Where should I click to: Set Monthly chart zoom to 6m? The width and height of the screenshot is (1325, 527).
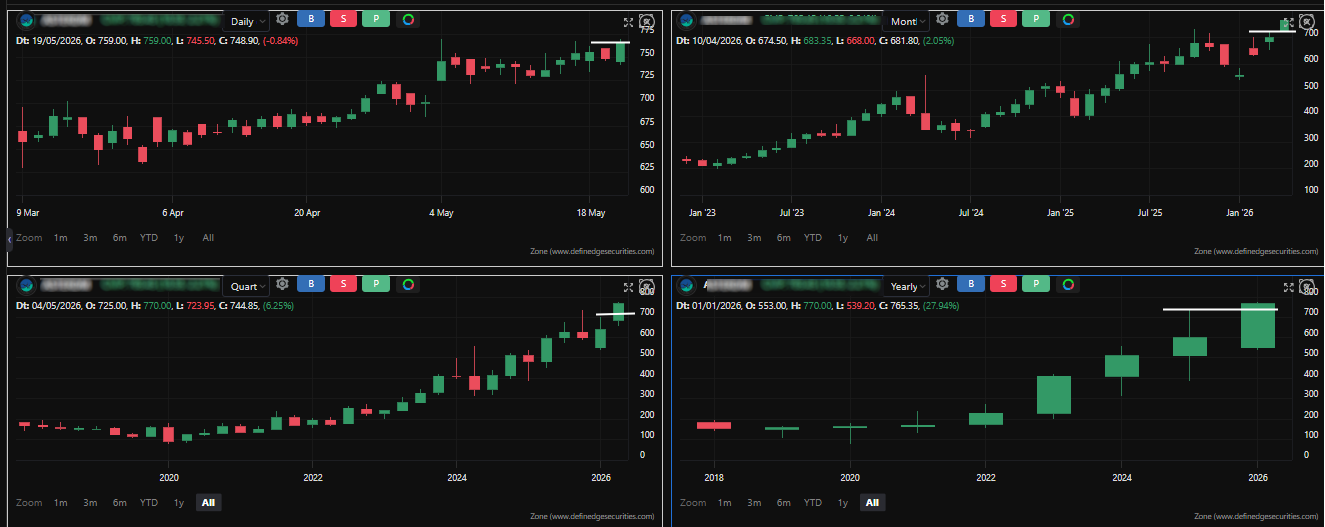(783, 238)
